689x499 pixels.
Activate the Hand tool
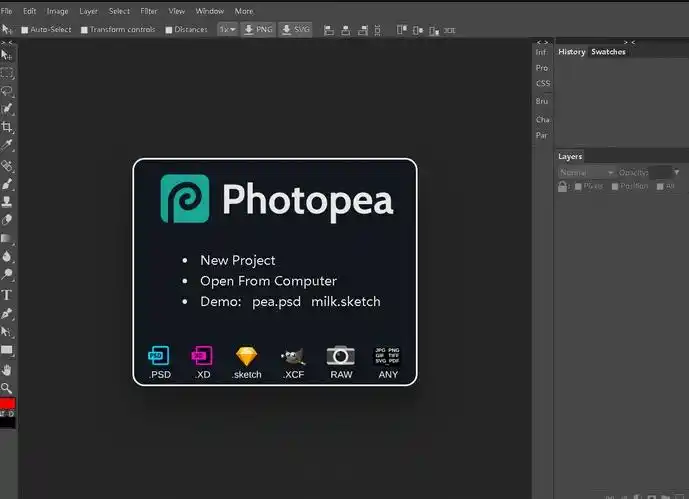tap(7, 370)
